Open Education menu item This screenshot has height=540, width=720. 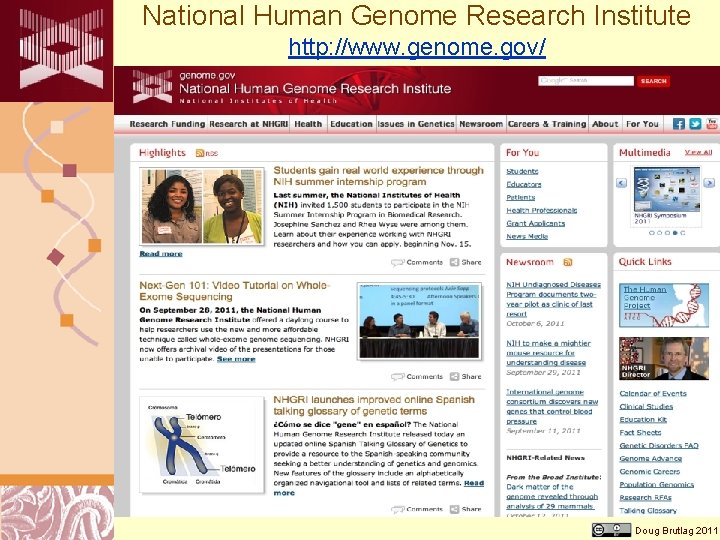(351, 124)
